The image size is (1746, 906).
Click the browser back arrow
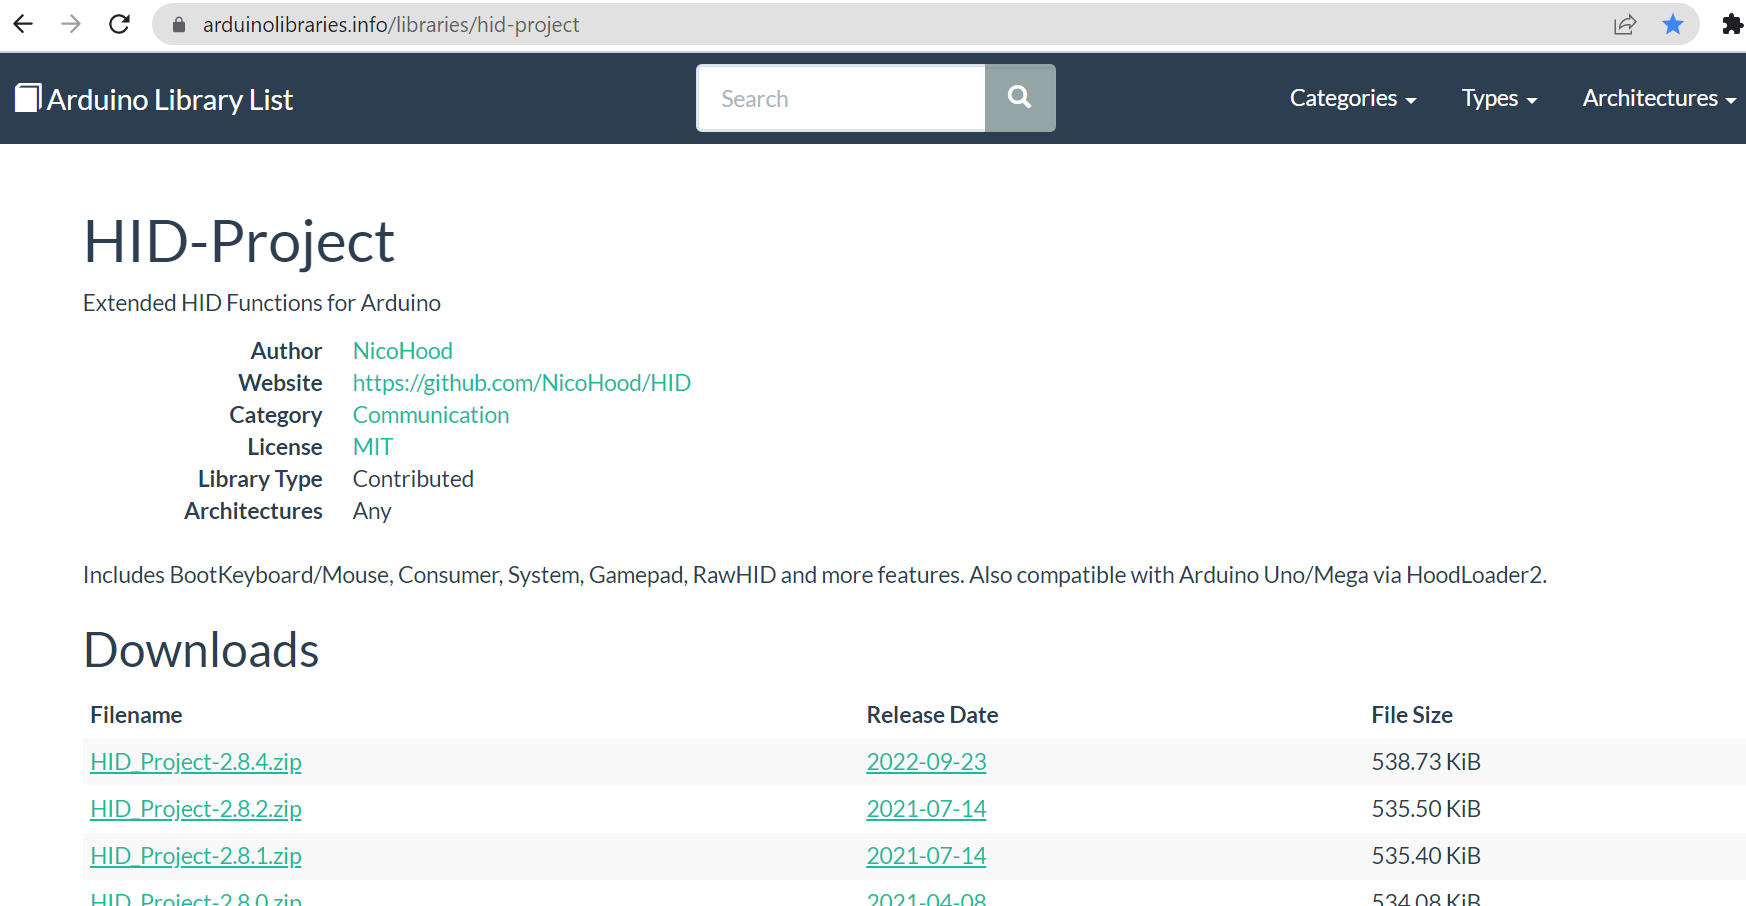point(23,24)
